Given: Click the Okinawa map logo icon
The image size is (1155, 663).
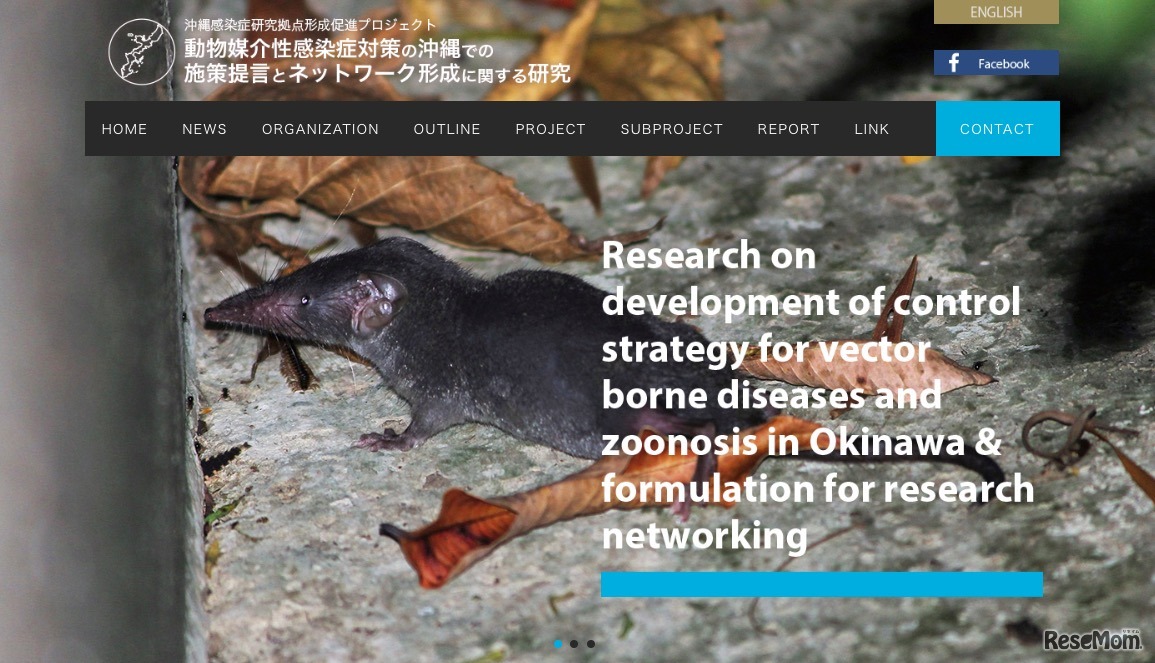Looking at the screenshot, I should [141, 52].
